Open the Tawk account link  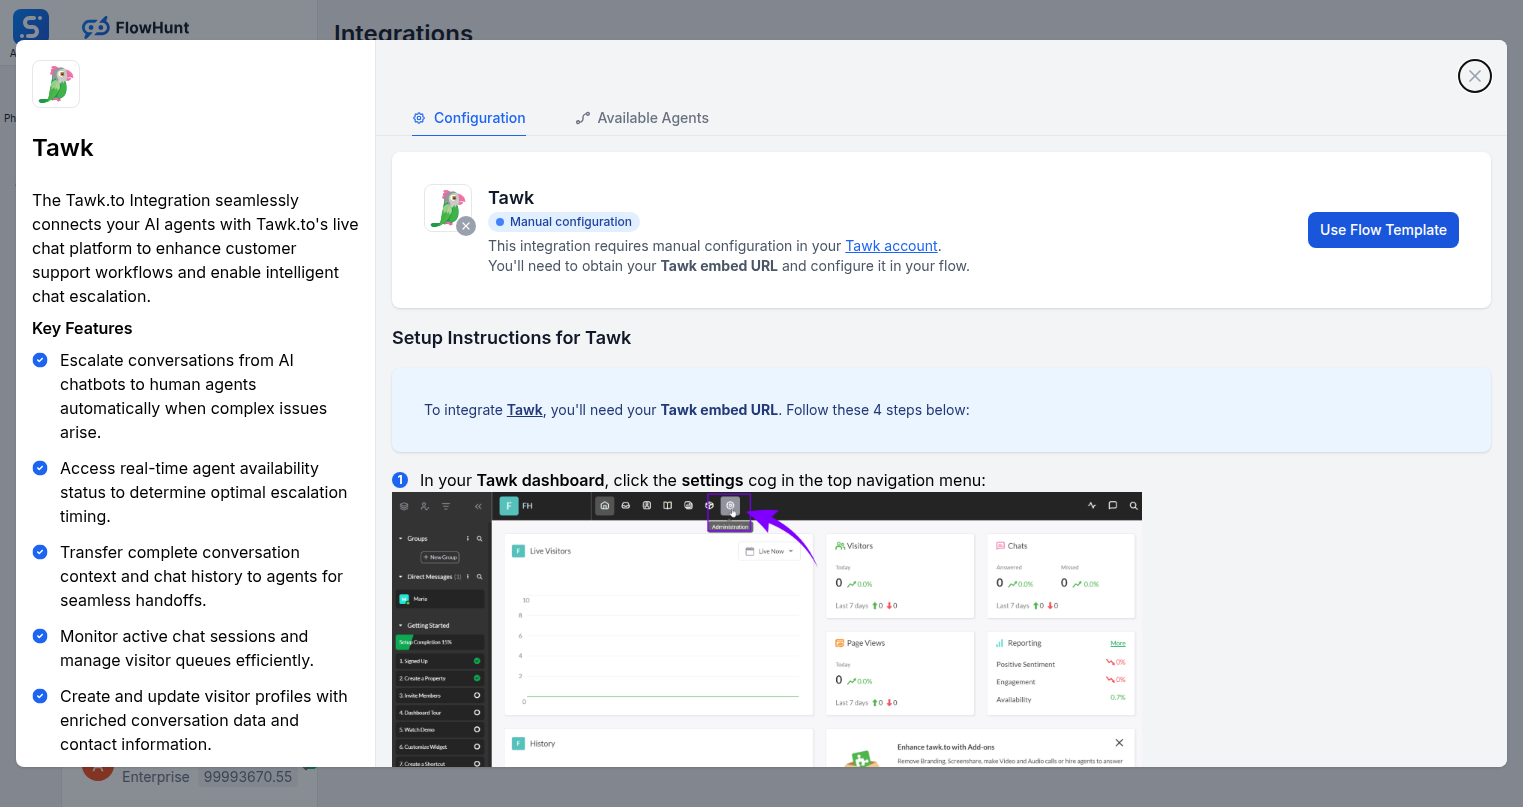tap(891, 245)
